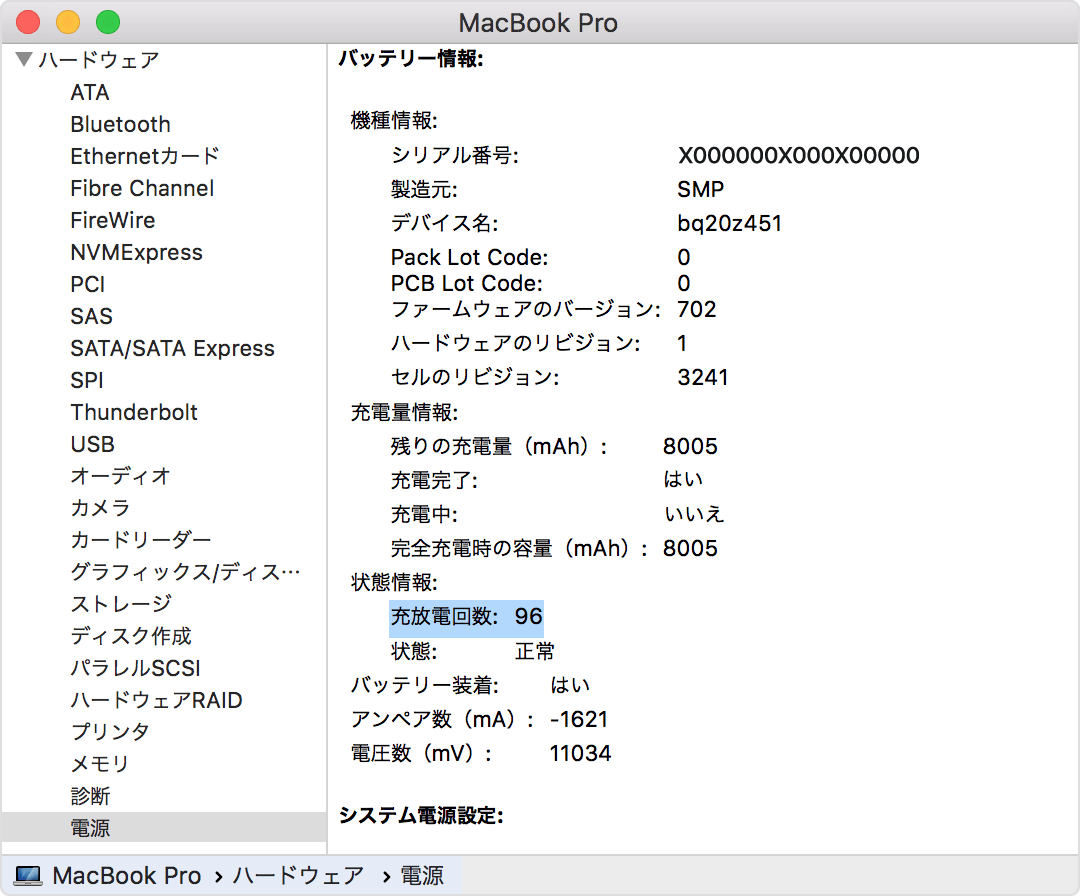Click the 機種情報 section label
The image size is (1080, 896).
[x=394, y=121]
